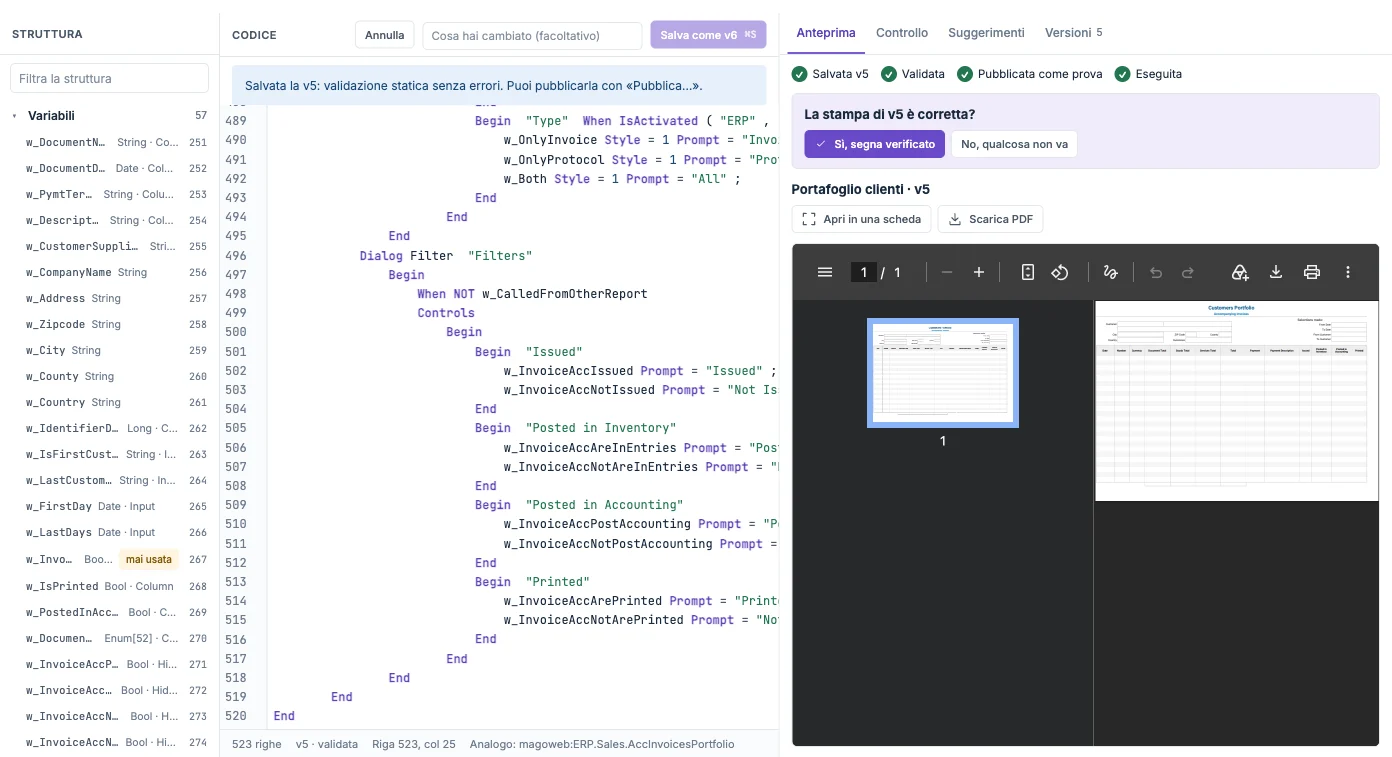Click the v5 · validata status text
Viewport: 1392px width, 757px height.
pyautogui.click(x=327, y=744)
